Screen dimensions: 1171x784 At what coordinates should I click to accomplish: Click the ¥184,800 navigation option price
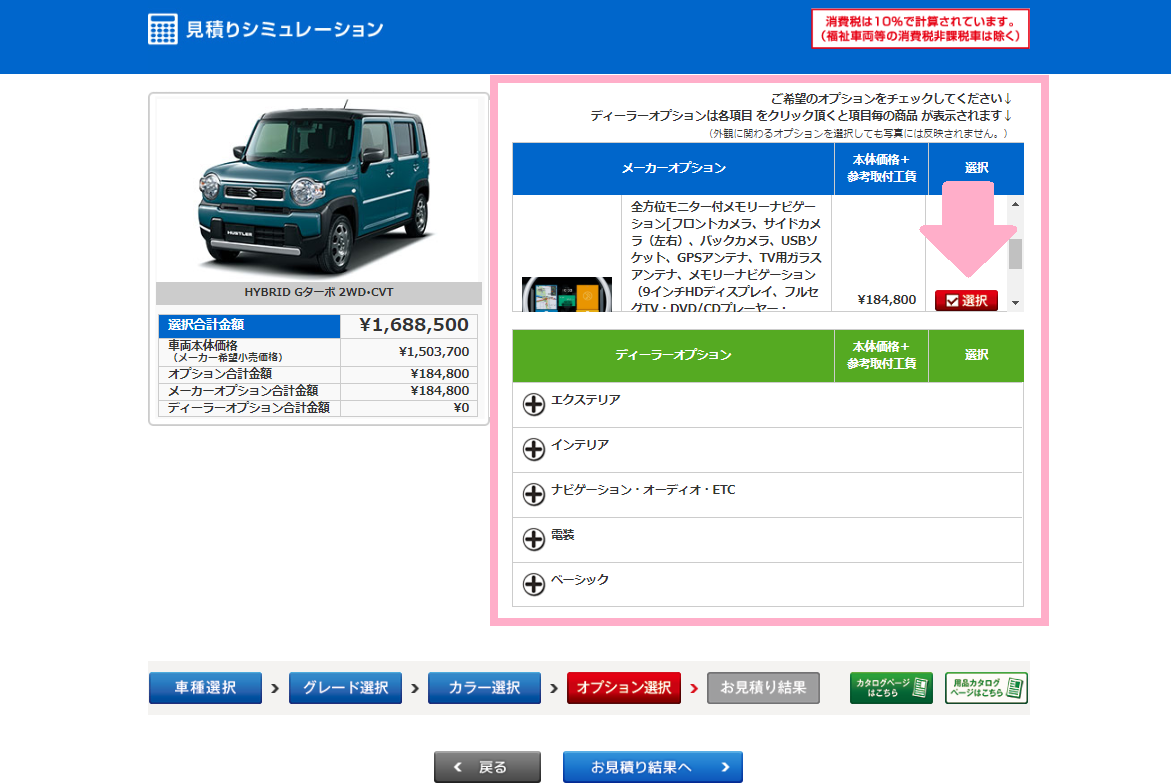886,299
